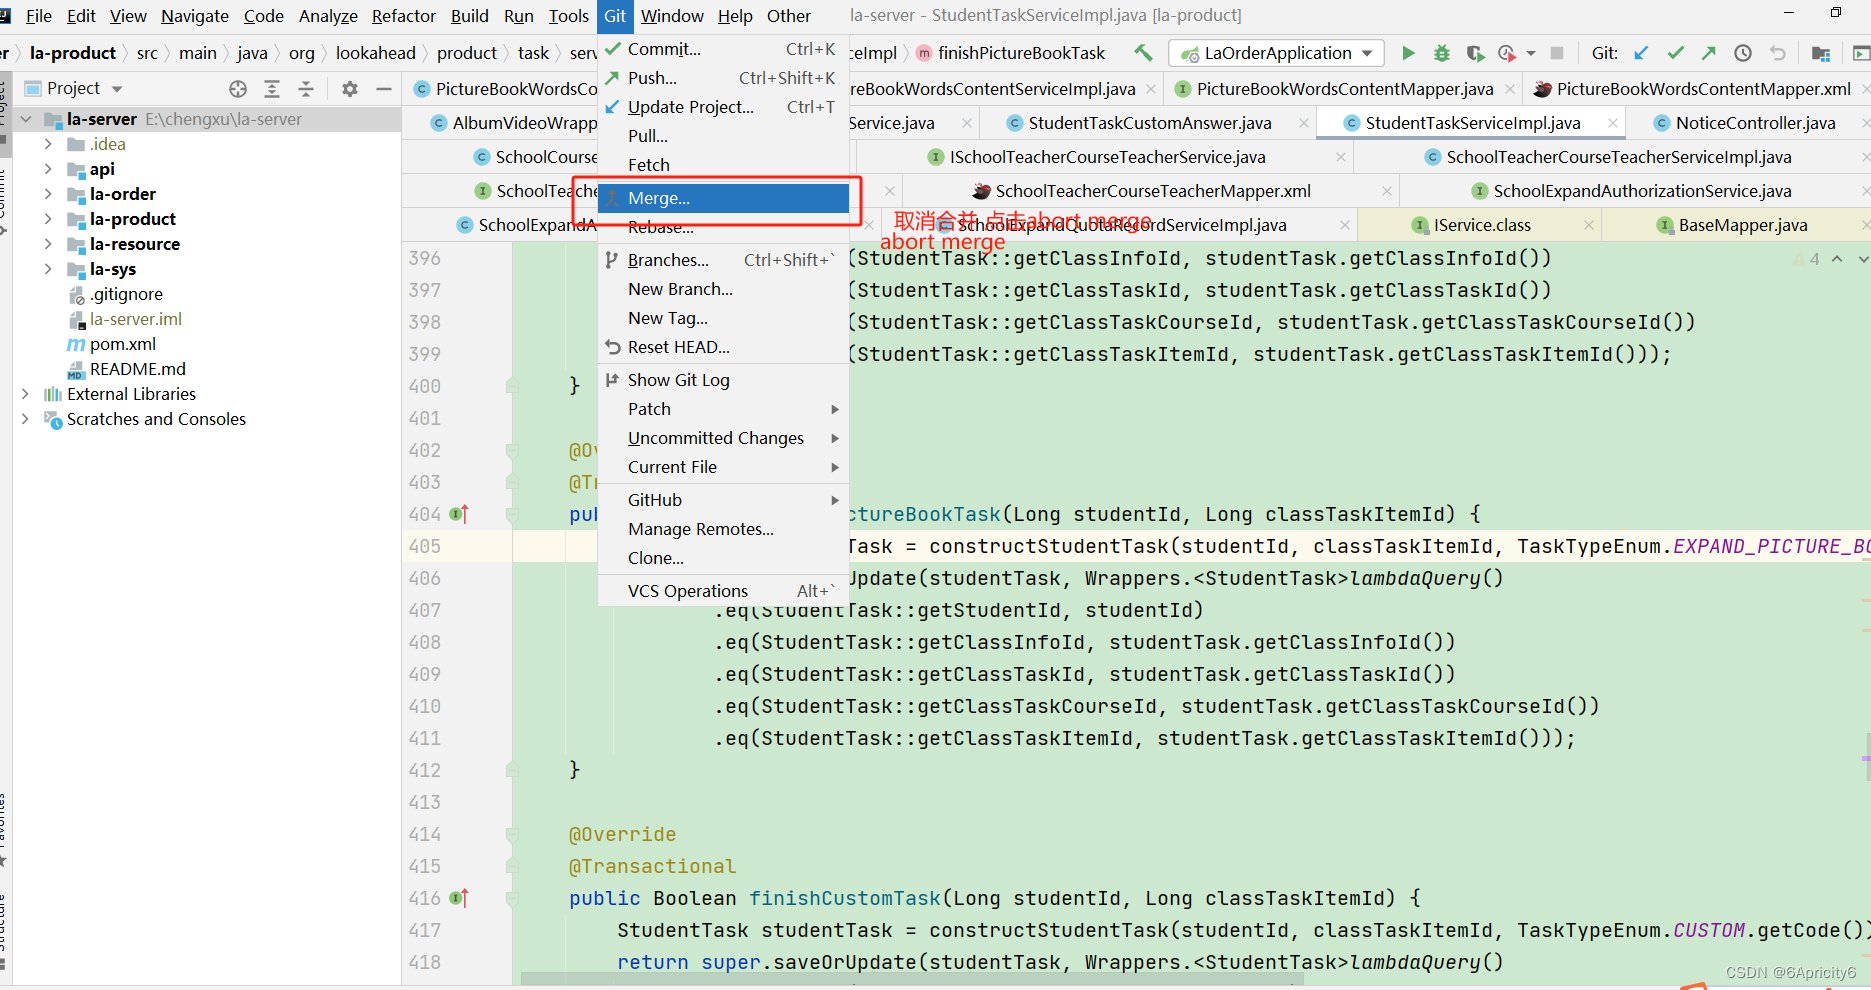Close the StudentTaskServiceImpl.java tab
The width and height of the screenshot is (1871, 990).
pyautogui.click(x=1612, y=123)
